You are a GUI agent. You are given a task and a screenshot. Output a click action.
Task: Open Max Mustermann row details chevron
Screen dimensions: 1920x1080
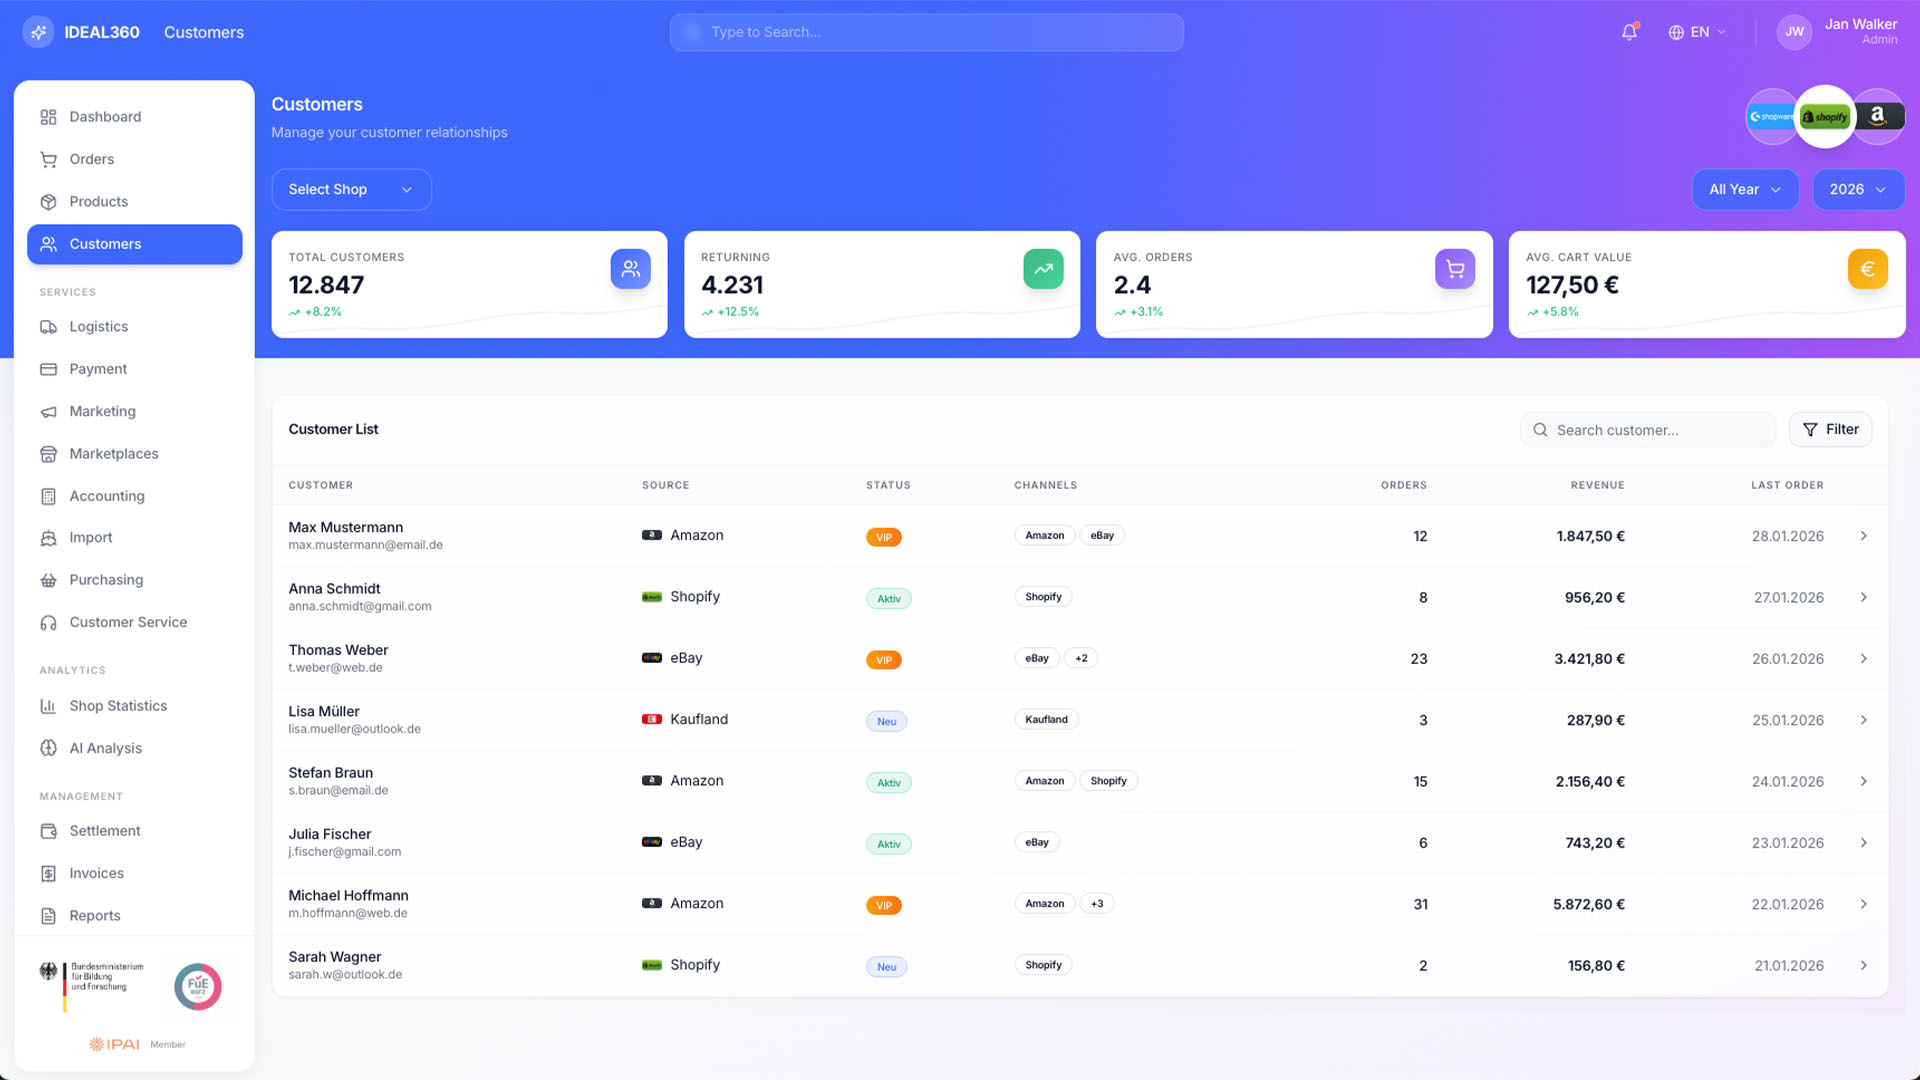click(1863, 536)
